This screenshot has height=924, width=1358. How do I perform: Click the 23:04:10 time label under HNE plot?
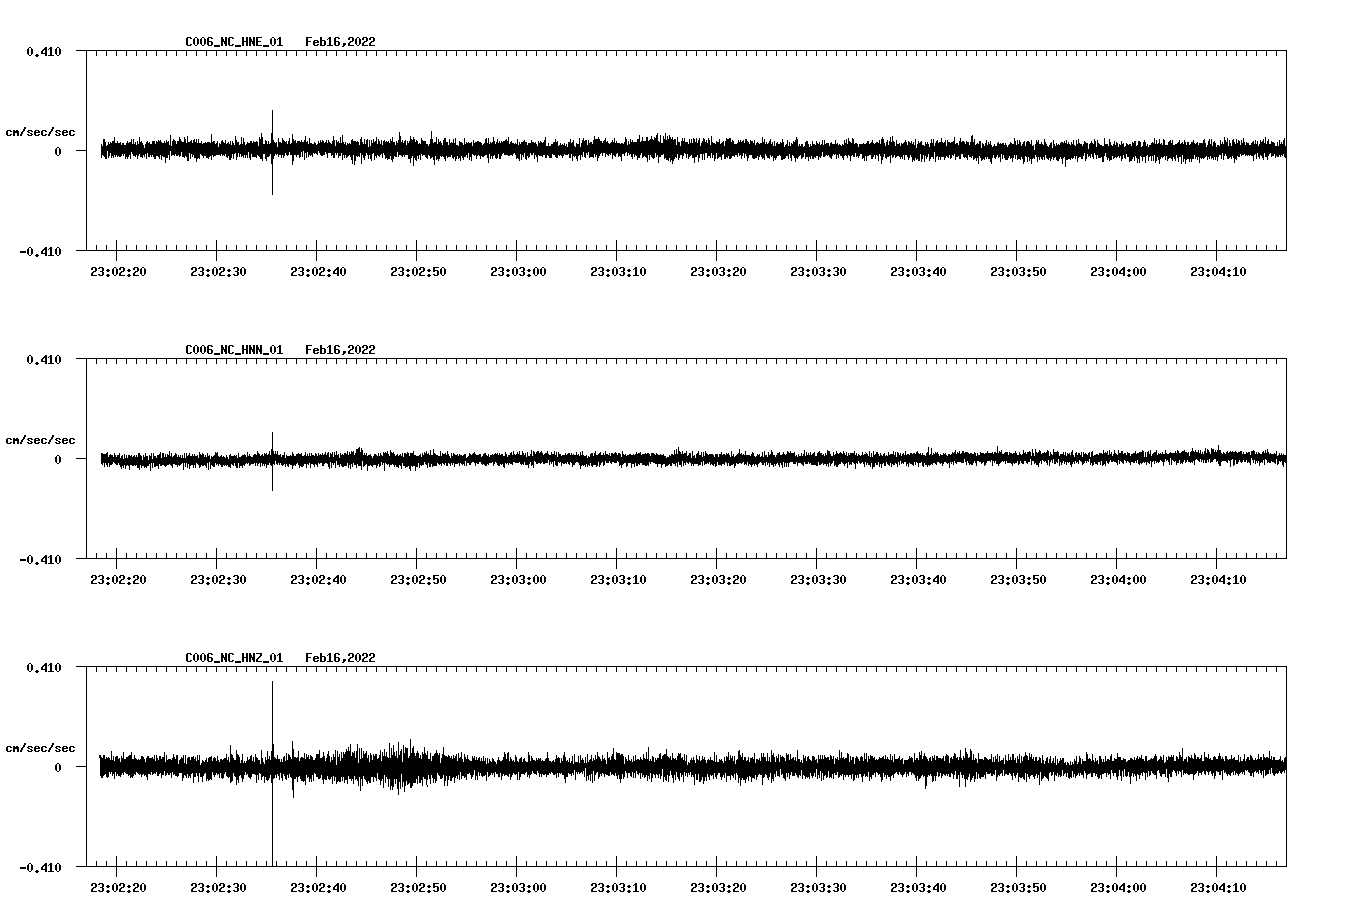click(1218, 272)
